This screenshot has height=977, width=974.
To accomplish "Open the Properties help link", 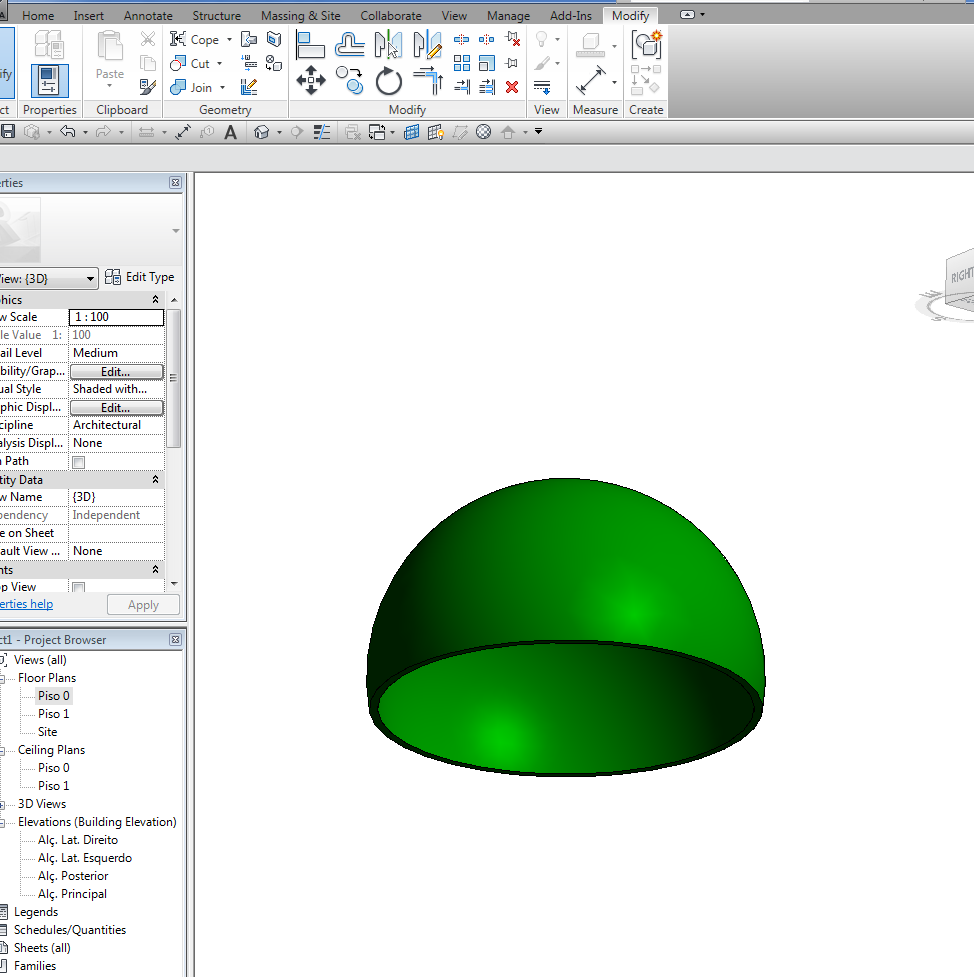I will click(26, 604).
